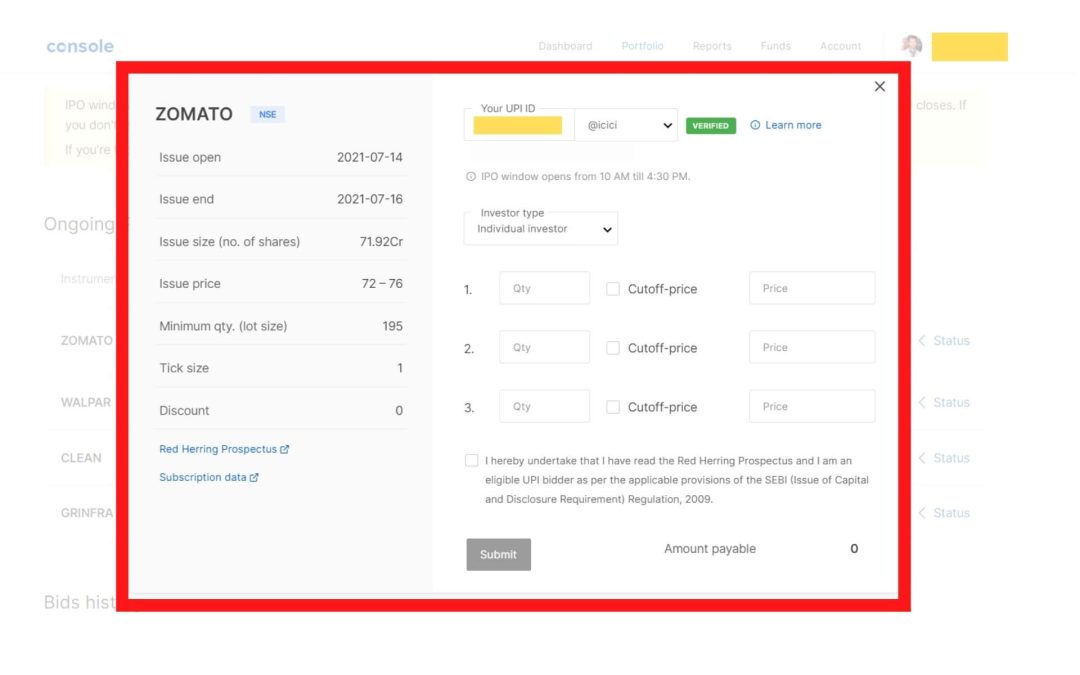
Task: View Status for the WALPAR row
Action: pos(944,402)
